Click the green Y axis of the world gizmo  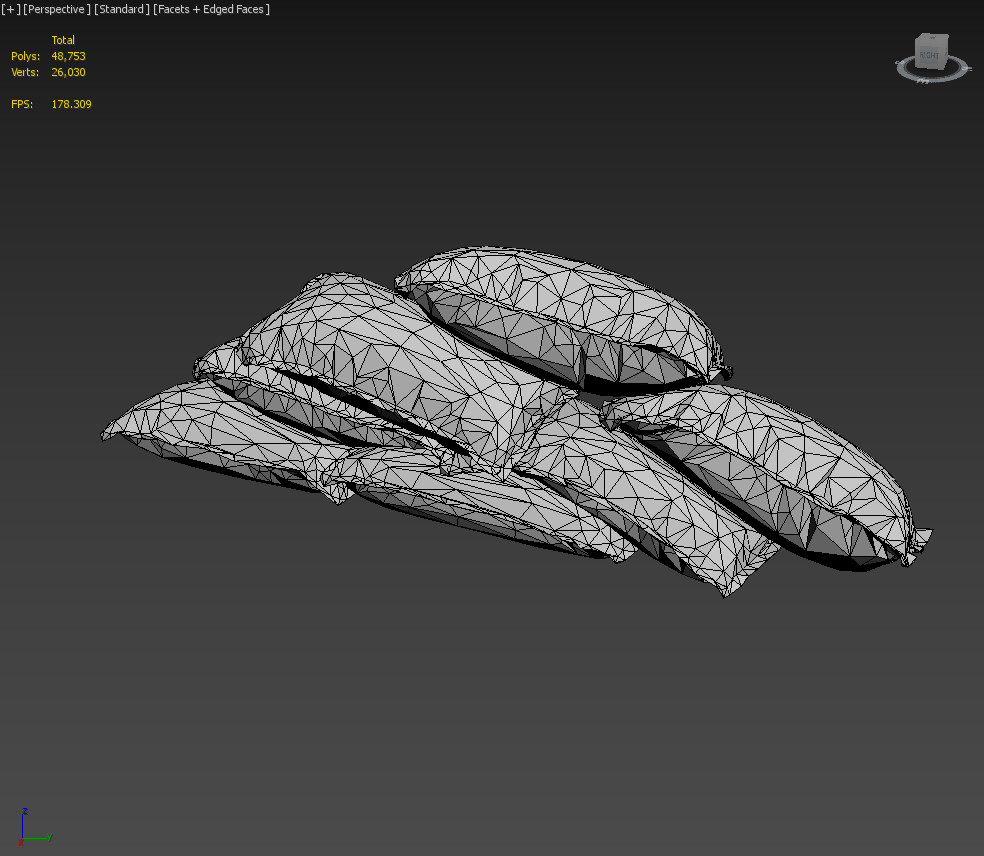35,838
